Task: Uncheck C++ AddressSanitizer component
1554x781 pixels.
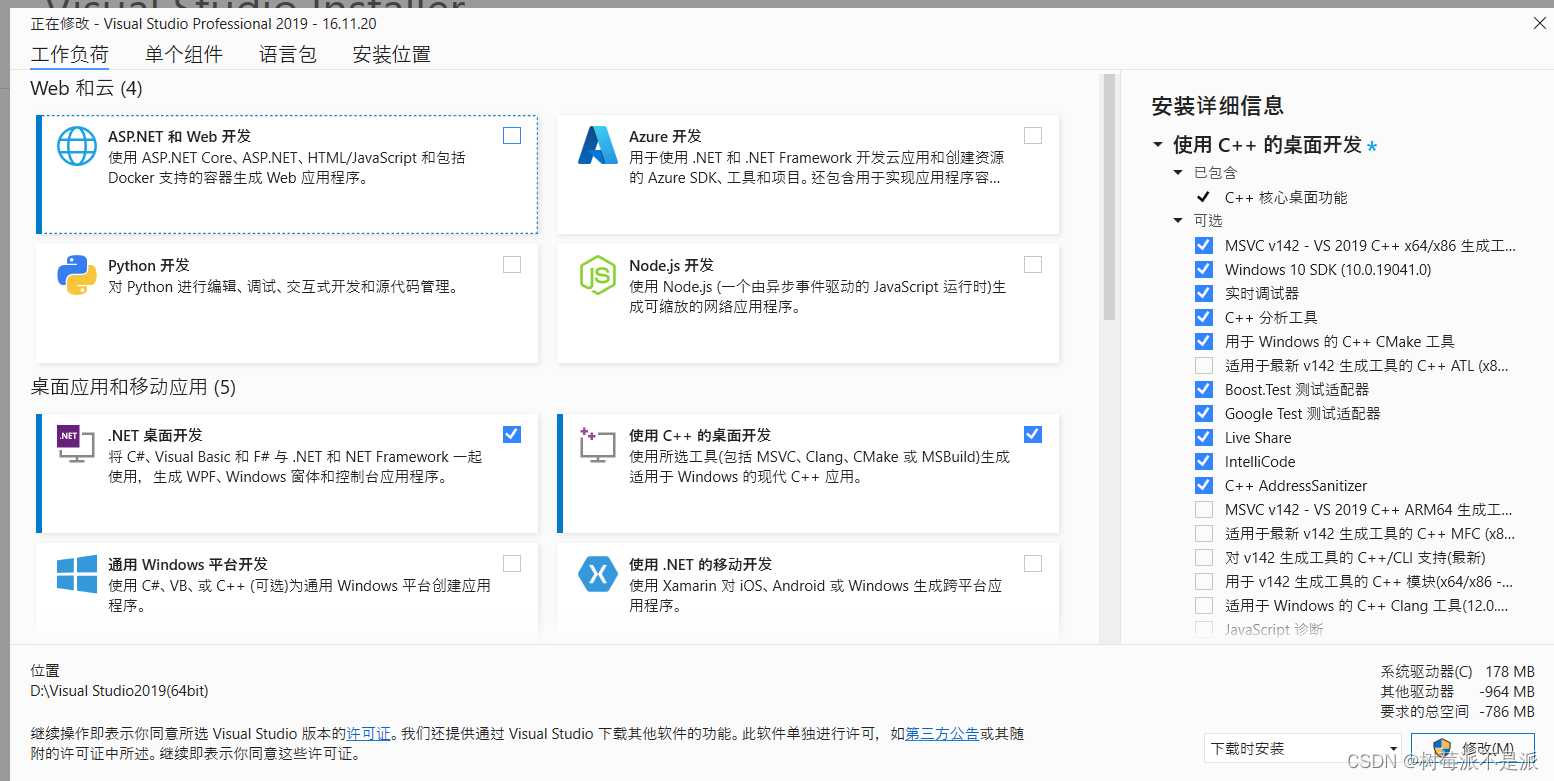Action: [1204, 485]
